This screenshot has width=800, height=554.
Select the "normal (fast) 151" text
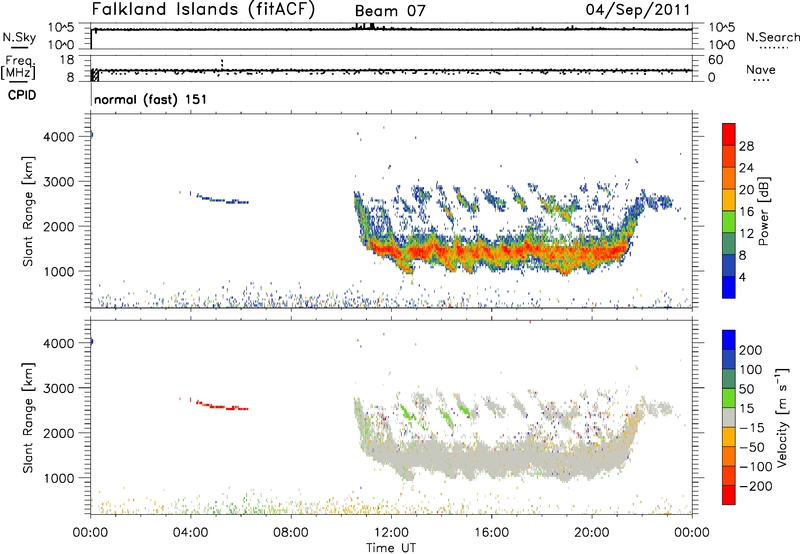tap(151, 99)
